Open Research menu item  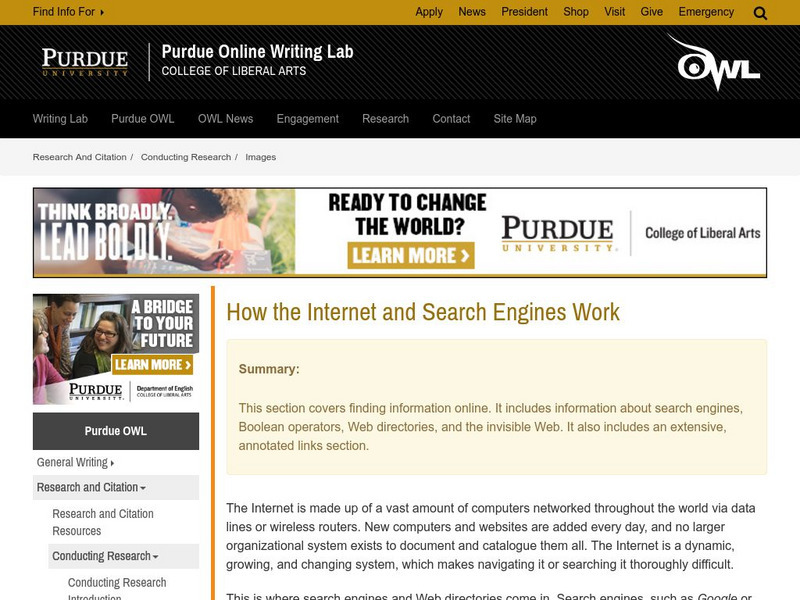(x=386, y=119)
